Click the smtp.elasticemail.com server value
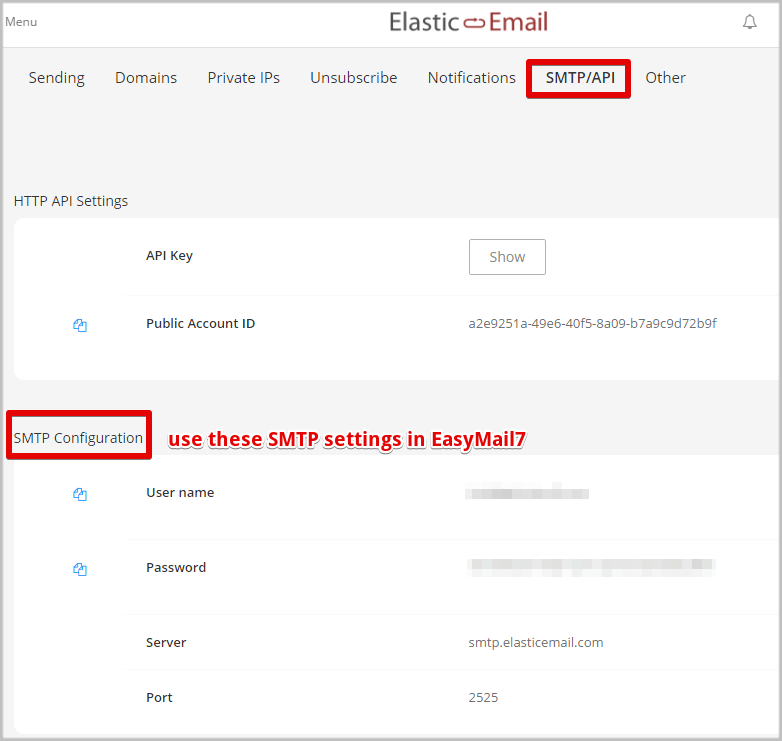 point(536,642)
